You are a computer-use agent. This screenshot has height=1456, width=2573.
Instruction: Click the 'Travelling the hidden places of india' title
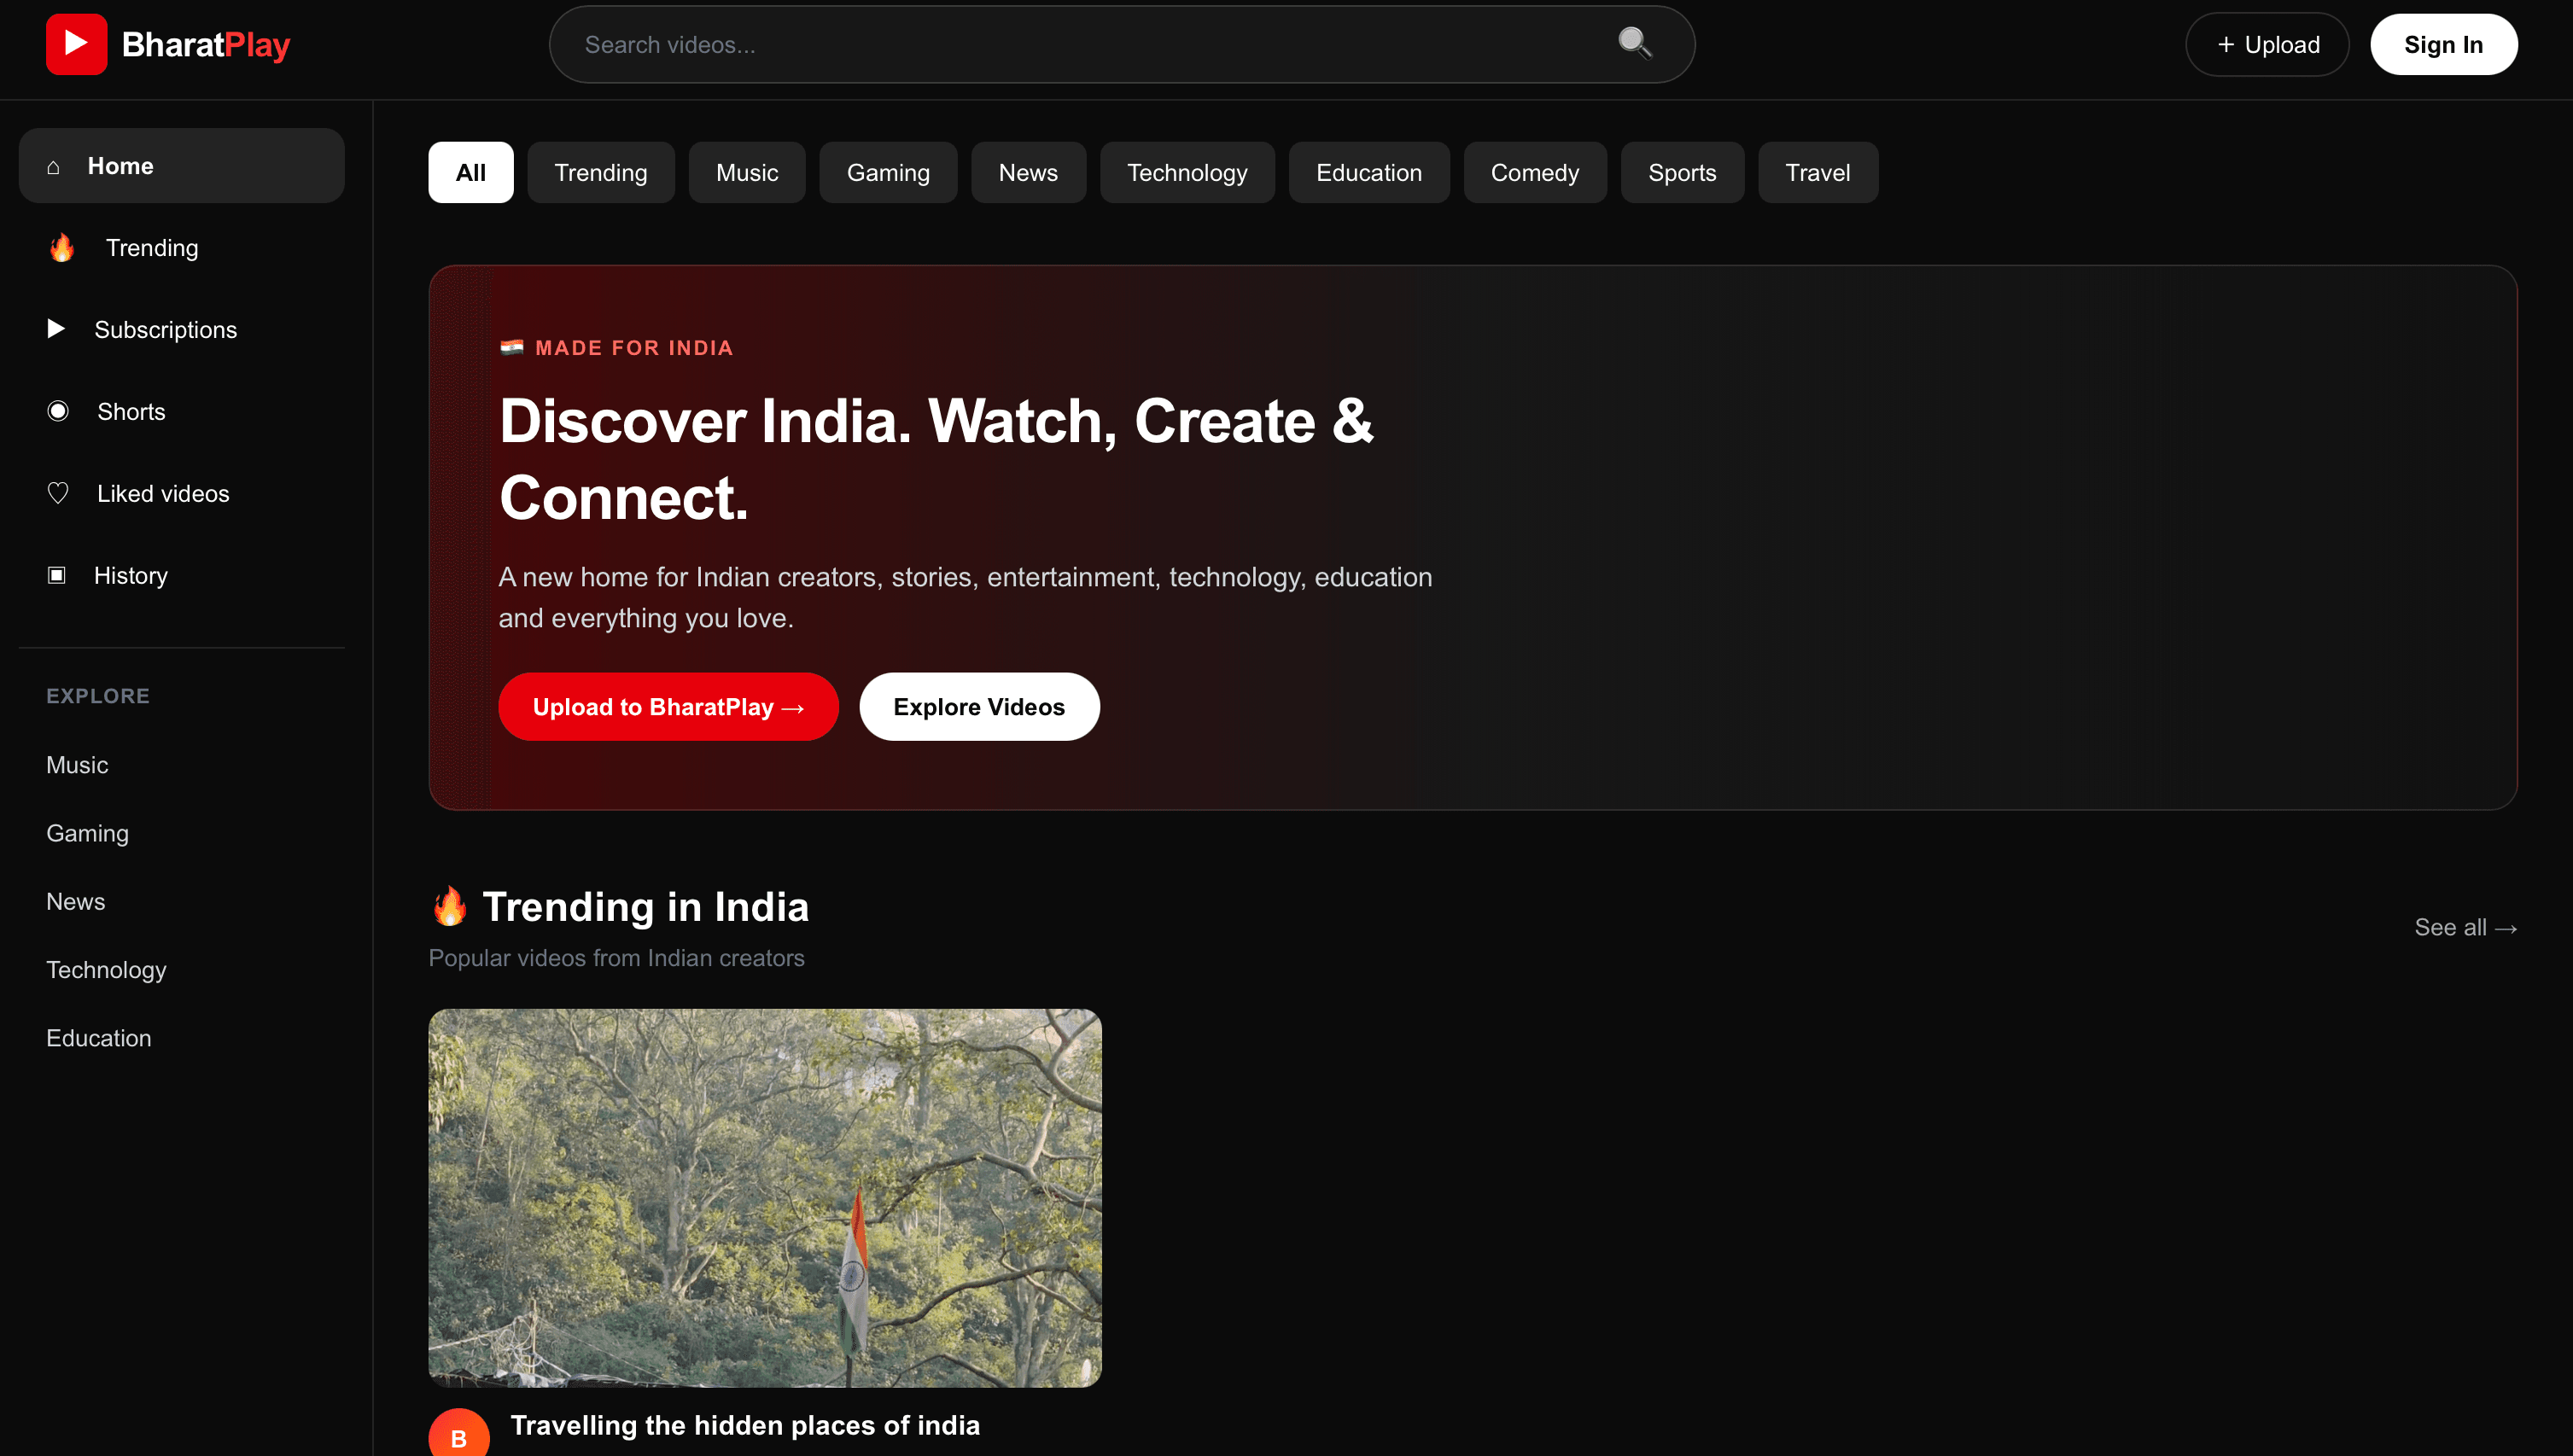point(745,1425)
